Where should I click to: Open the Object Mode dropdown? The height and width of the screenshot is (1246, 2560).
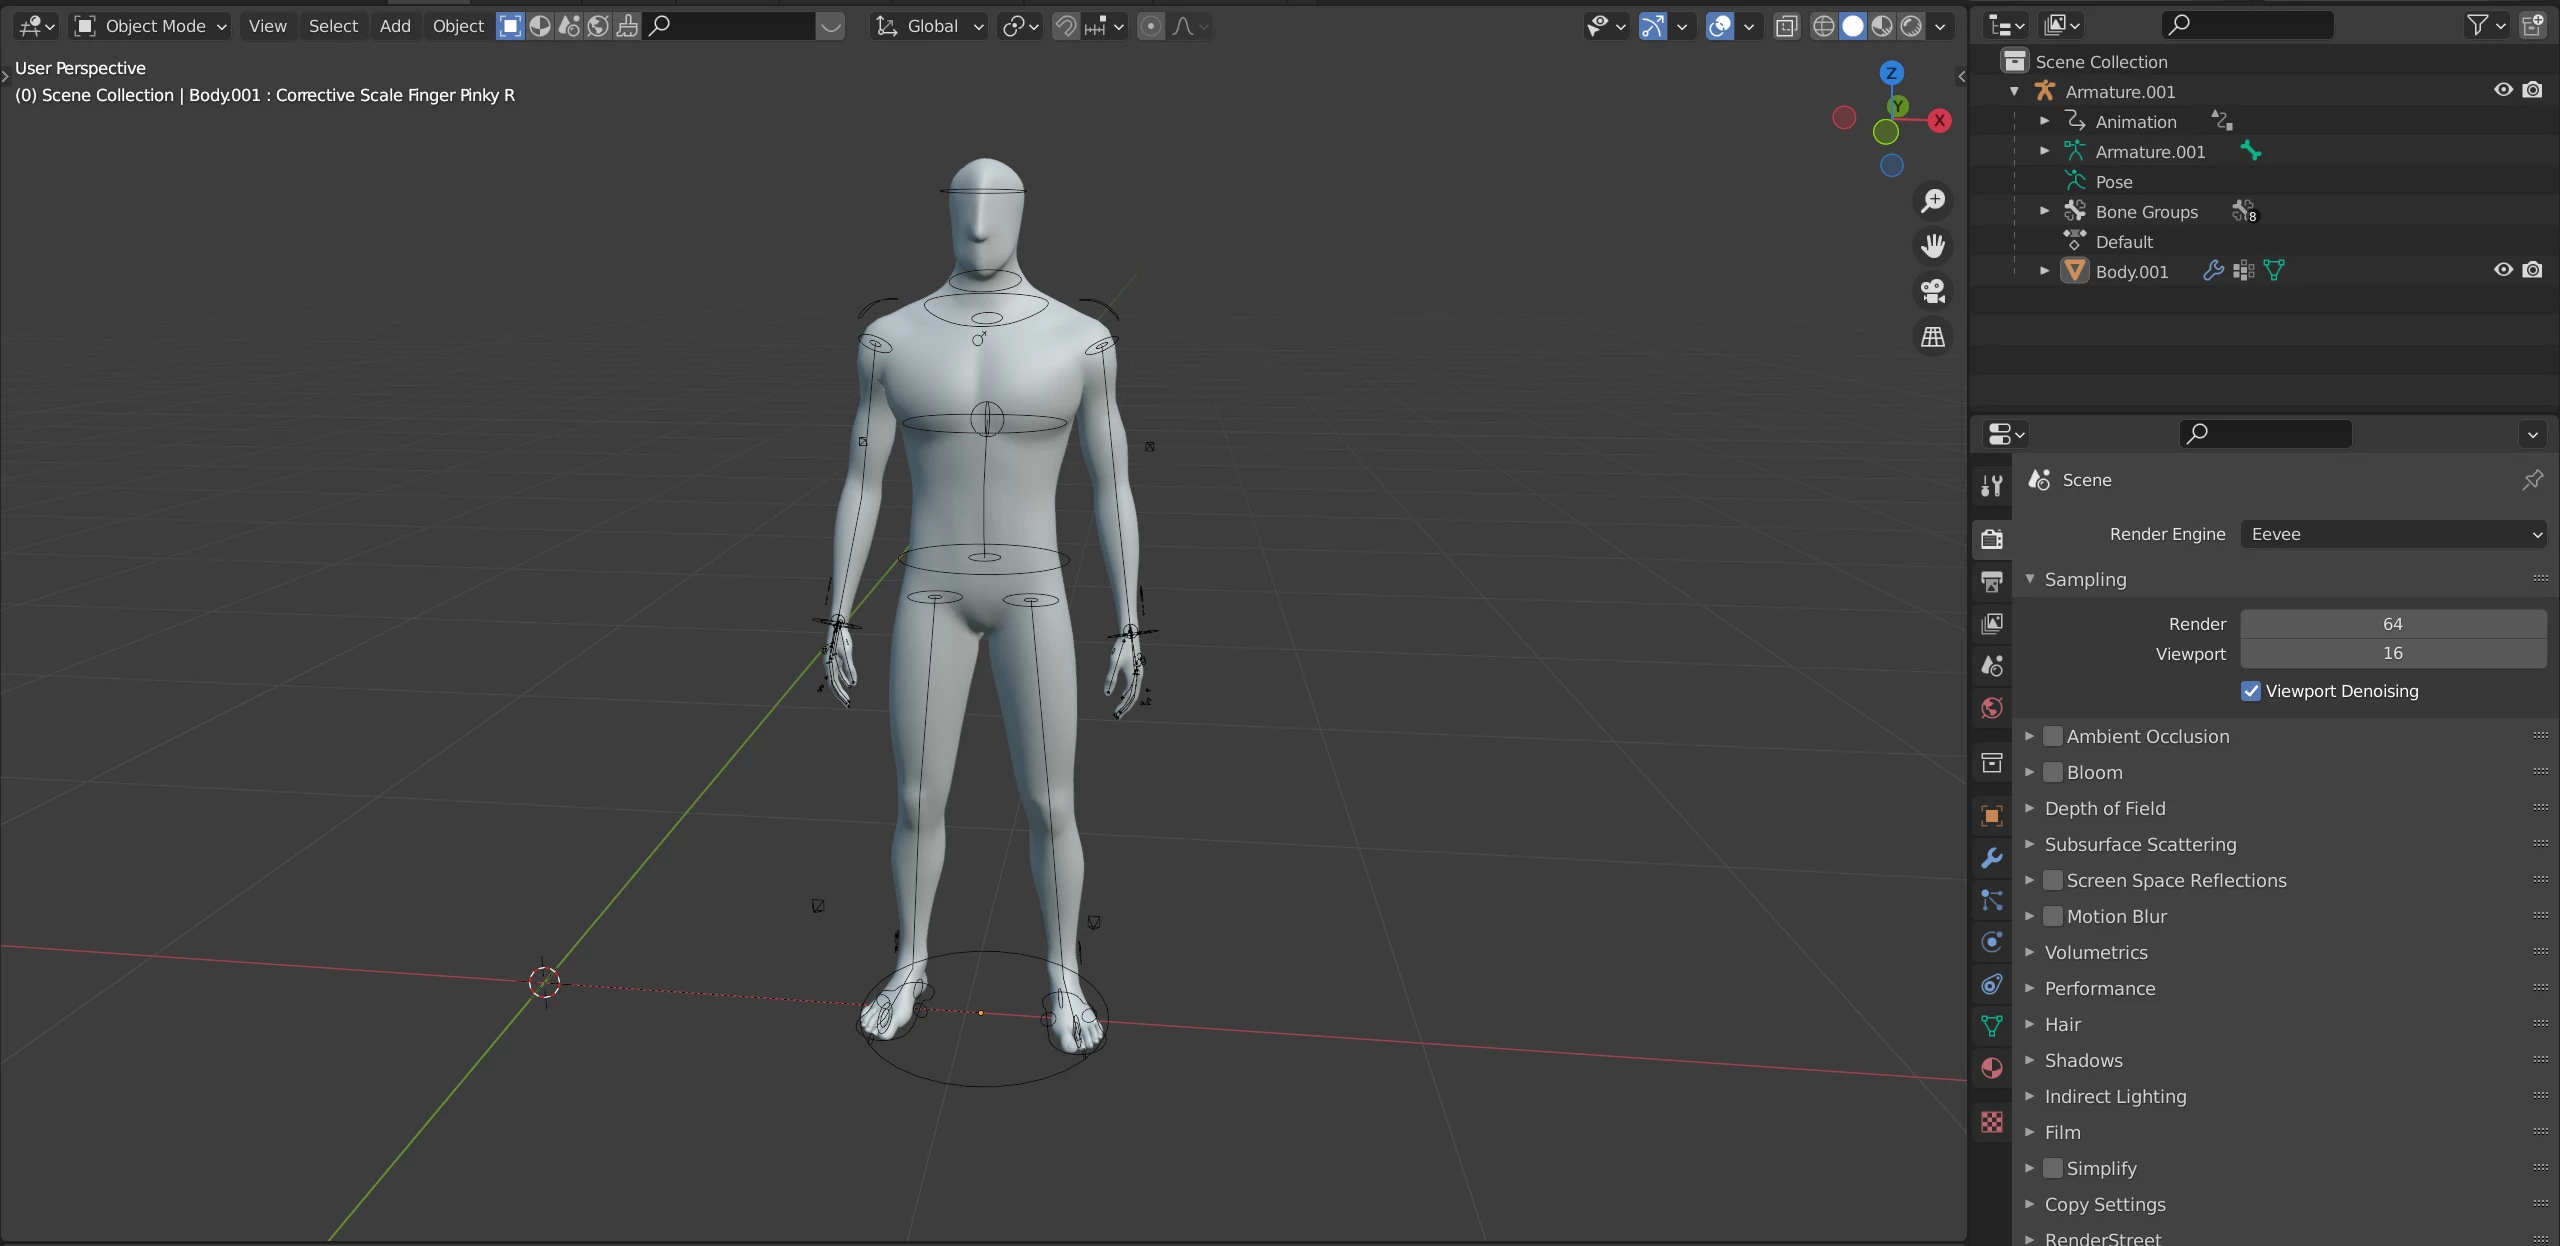pyautogui.click(x=152, y=26)
